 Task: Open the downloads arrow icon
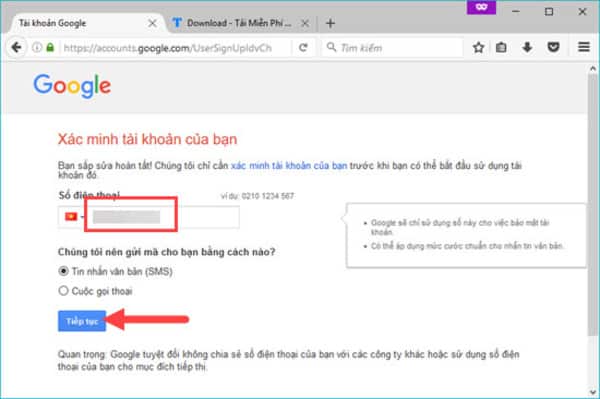click(527, 47)
